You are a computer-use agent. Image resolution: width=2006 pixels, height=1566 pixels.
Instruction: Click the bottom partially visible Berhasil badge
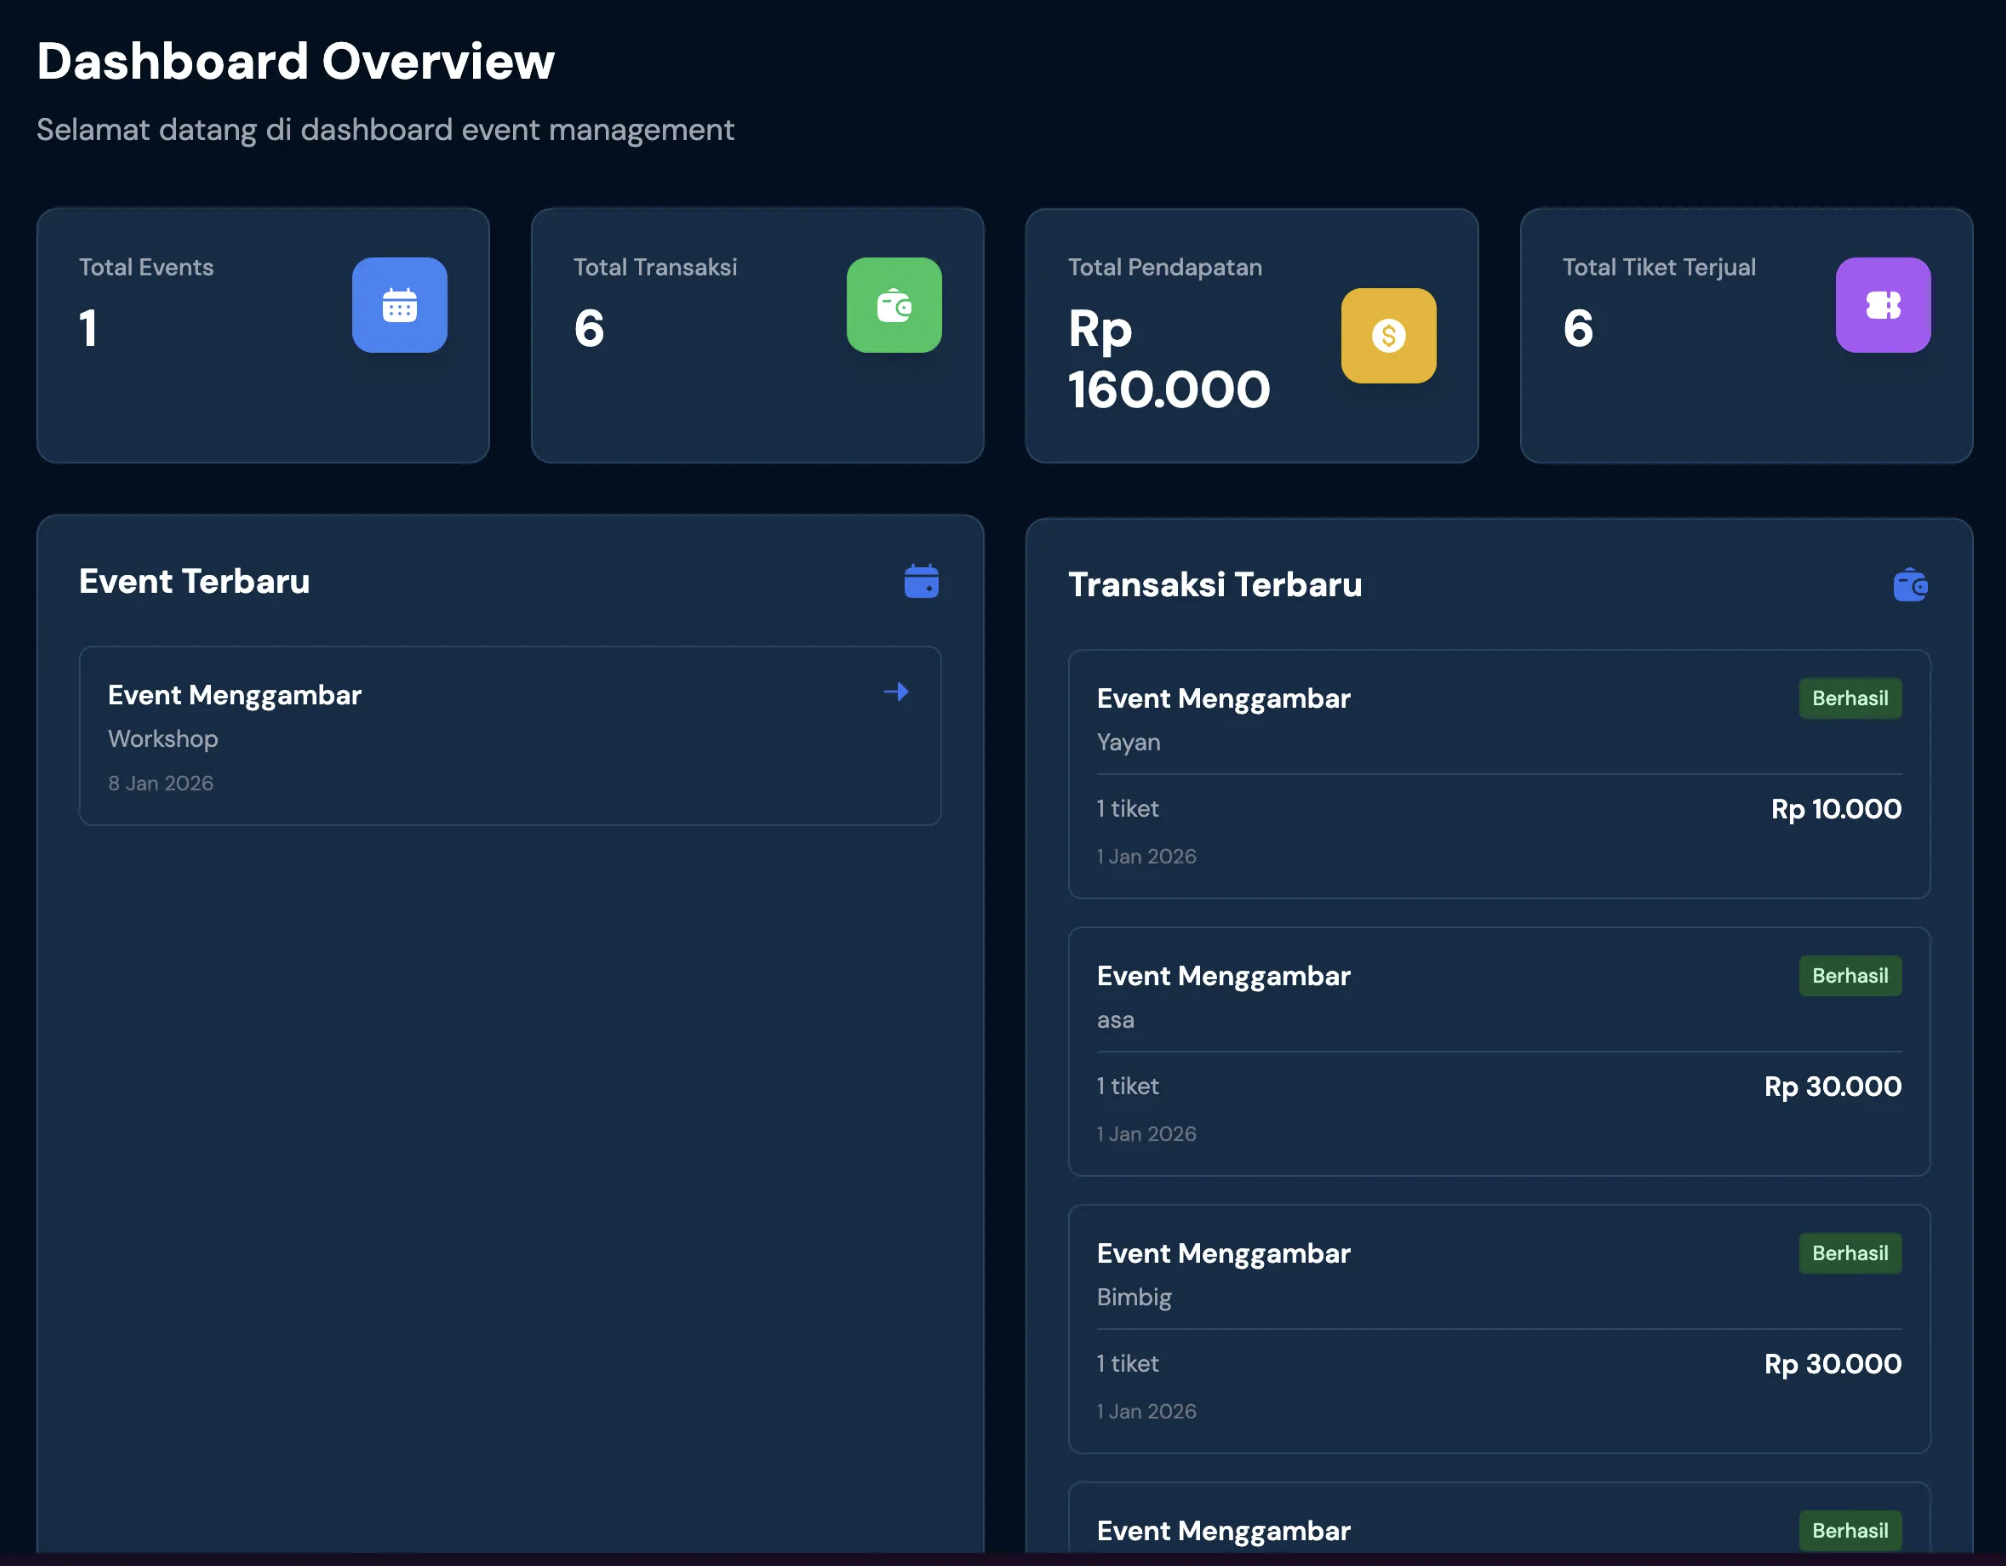coord(1850,1531)
